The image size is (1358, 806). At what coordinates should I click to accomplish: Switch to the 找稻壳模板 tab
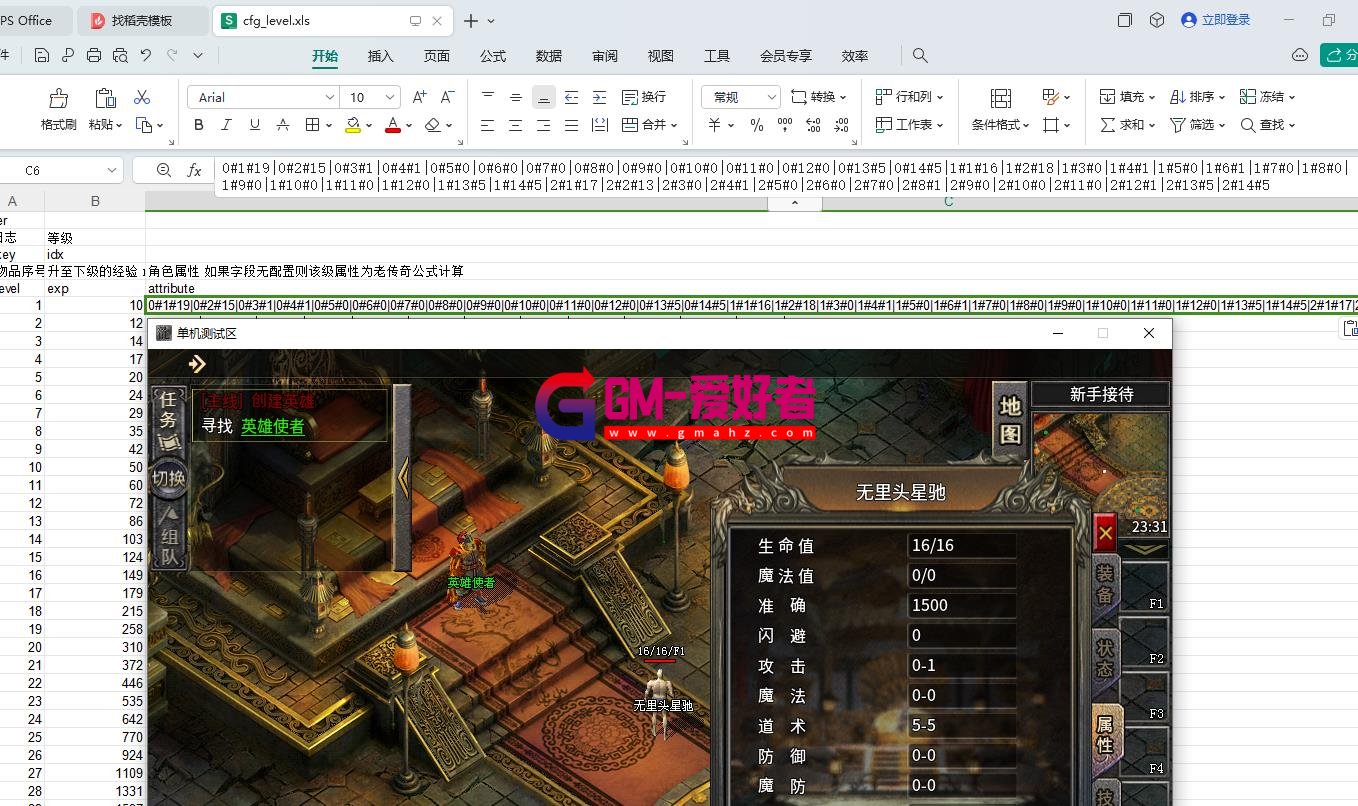pyautogui.click(x=143, y=20)
